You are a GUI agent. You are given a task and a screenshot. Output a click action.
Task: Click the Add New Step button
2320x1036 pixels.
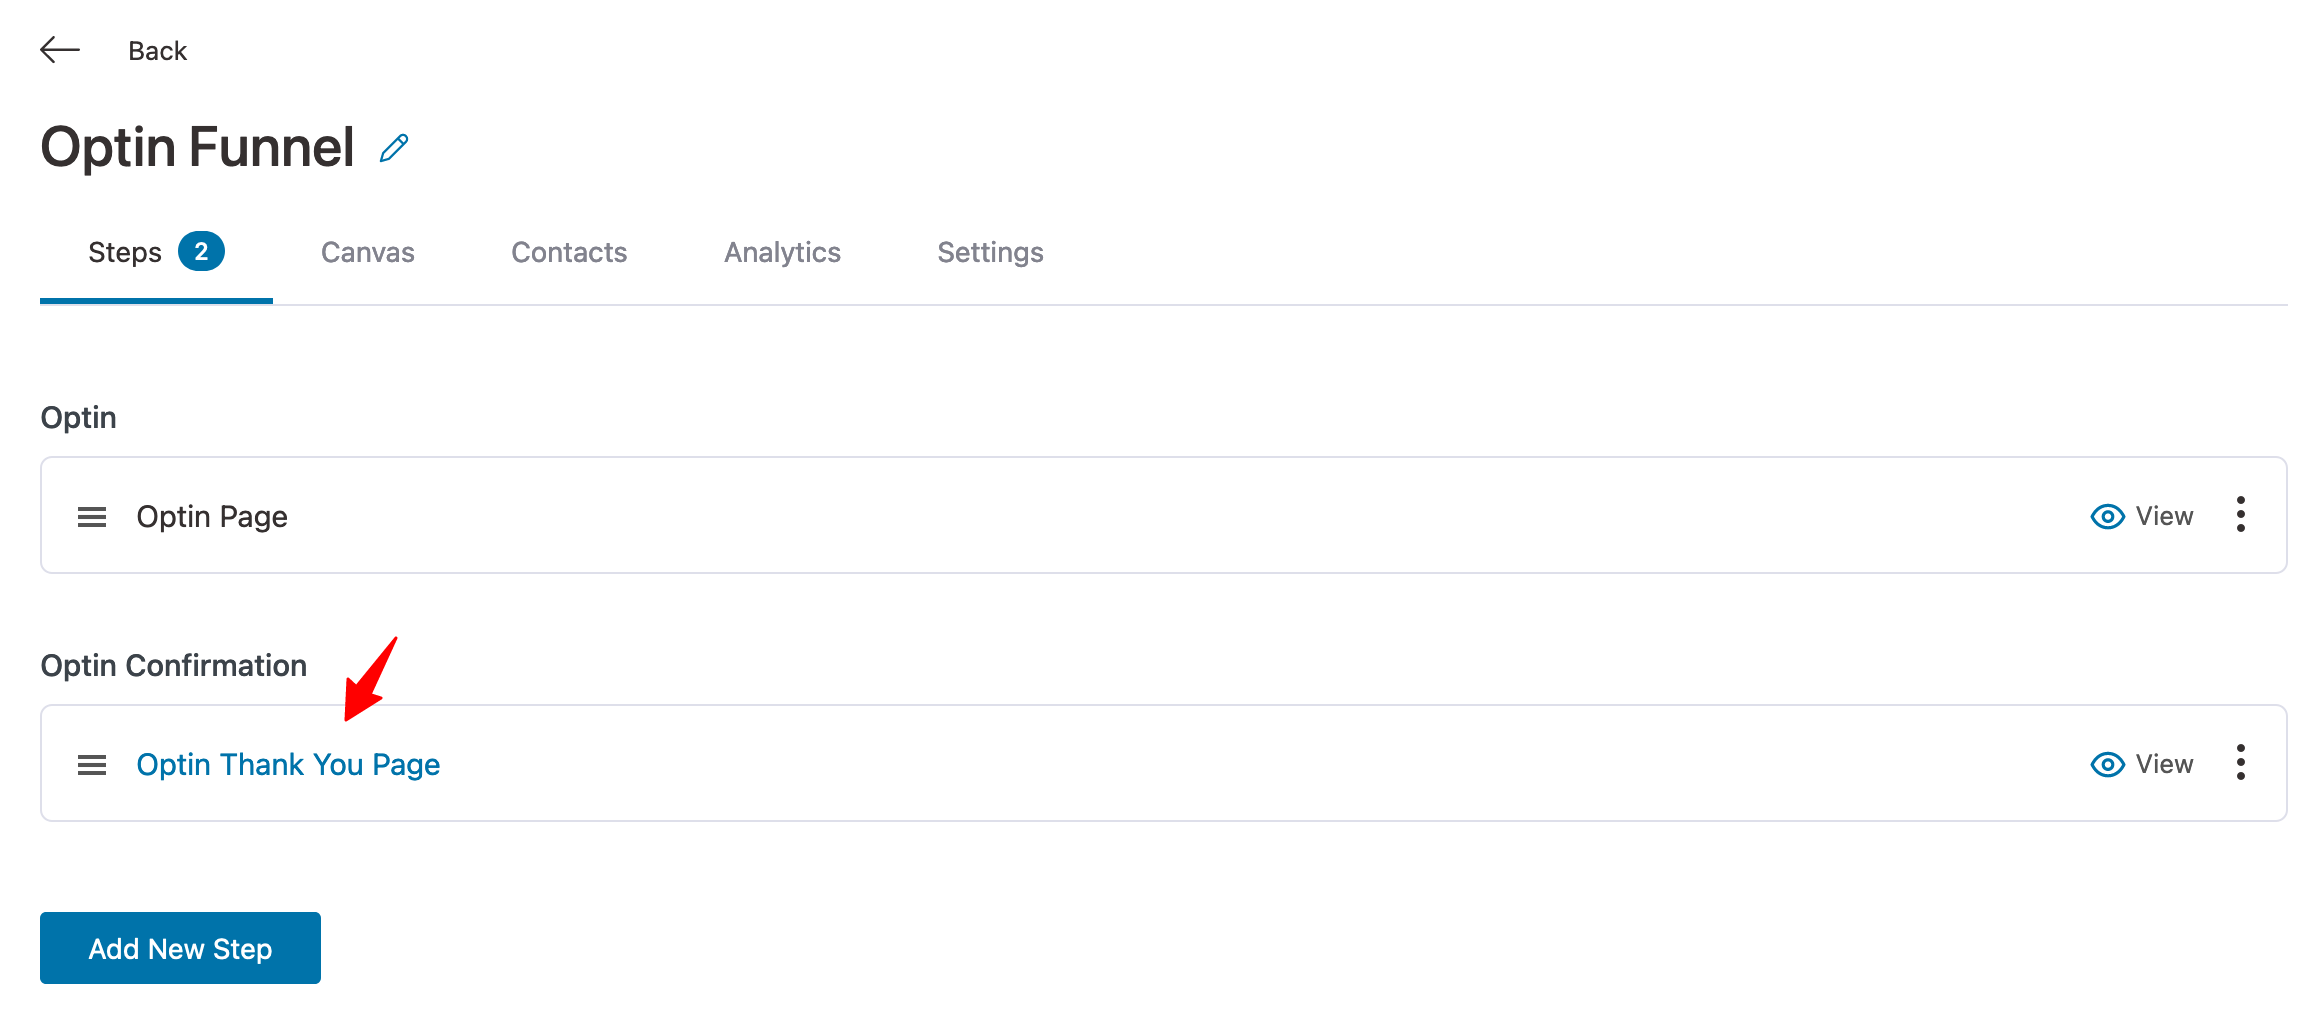pos(179,948)
